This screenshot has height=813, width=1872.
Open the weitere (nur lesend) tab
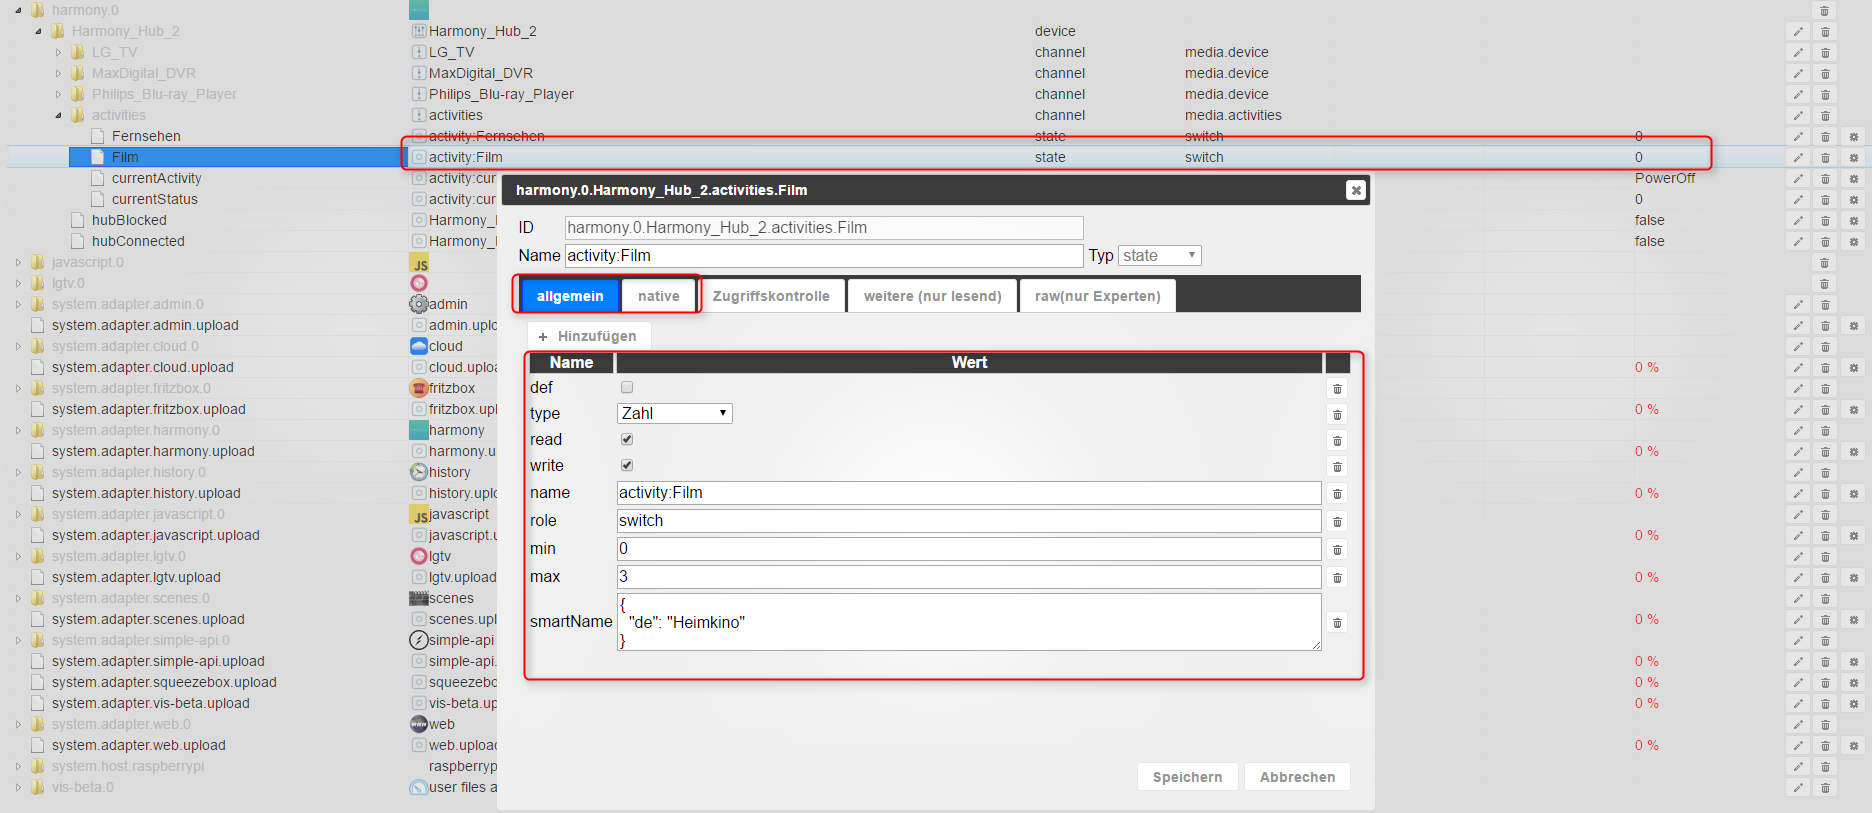[933, 296]
